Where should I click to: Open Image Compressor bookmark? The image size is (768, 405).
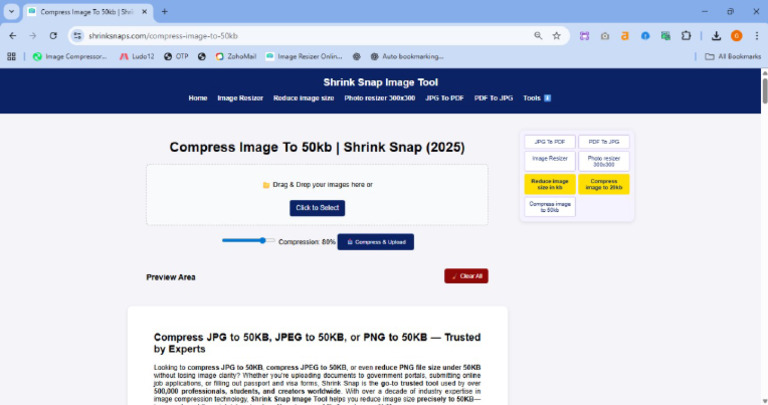coord(70,57)
